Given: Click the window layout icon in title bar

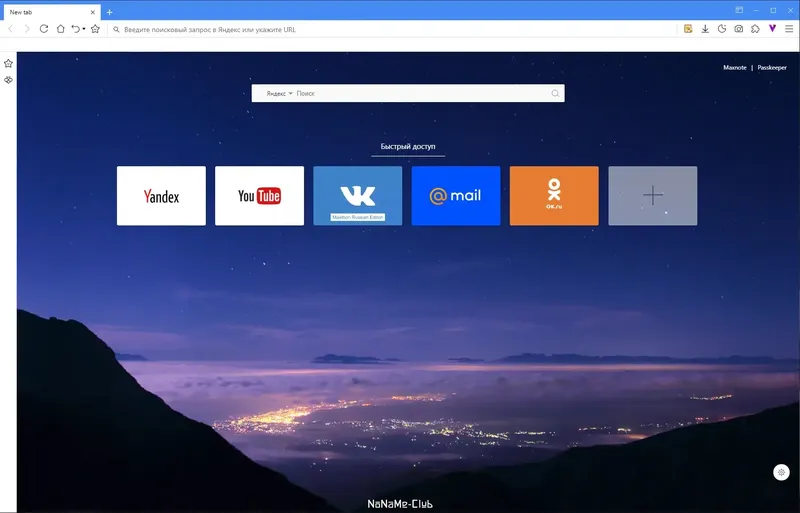Looking at the screenshot, I should [739, 10].
